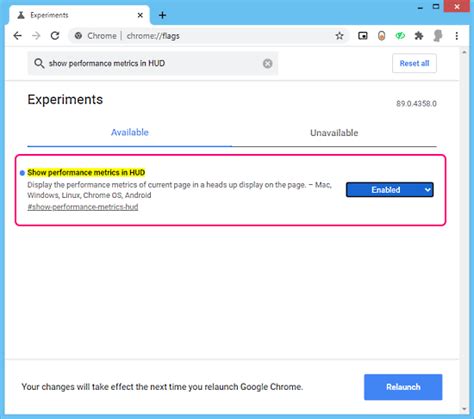Click the version number 89.0.4358.0
This screenshot has width=474, height=419.
416,104
